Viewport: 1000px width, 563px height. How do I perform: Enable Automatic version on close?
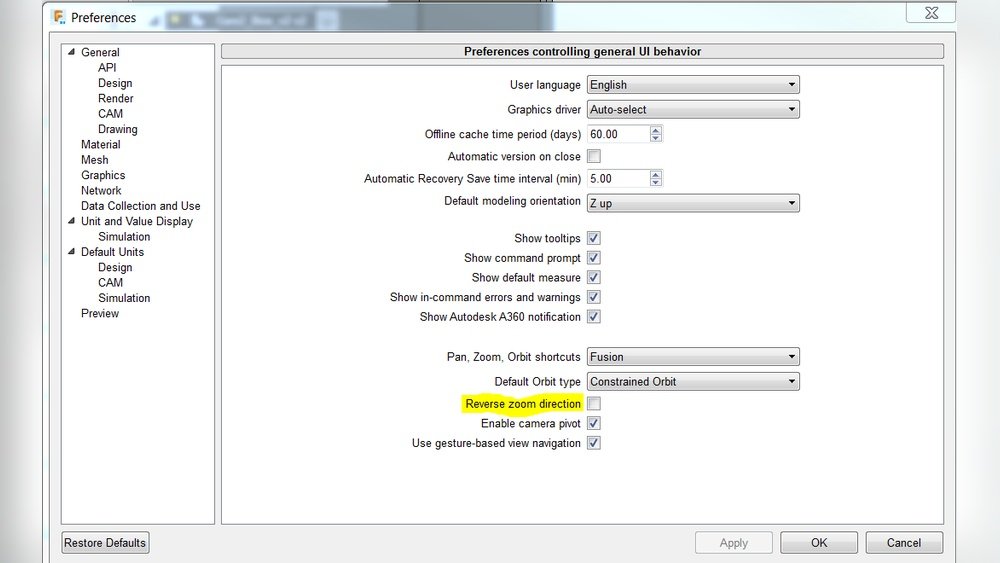point(594,156)
